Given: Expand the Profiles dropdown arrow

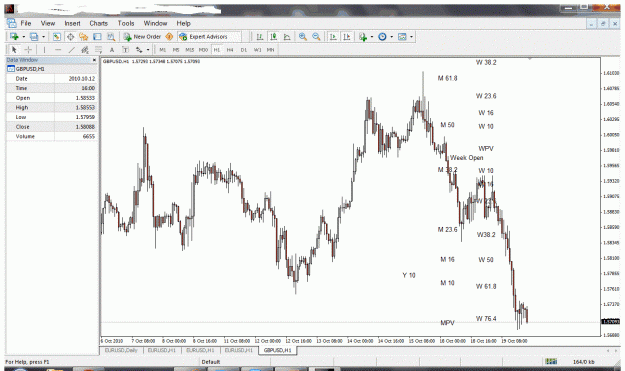Looking at the screenshot, I should [x=43, y=37].
